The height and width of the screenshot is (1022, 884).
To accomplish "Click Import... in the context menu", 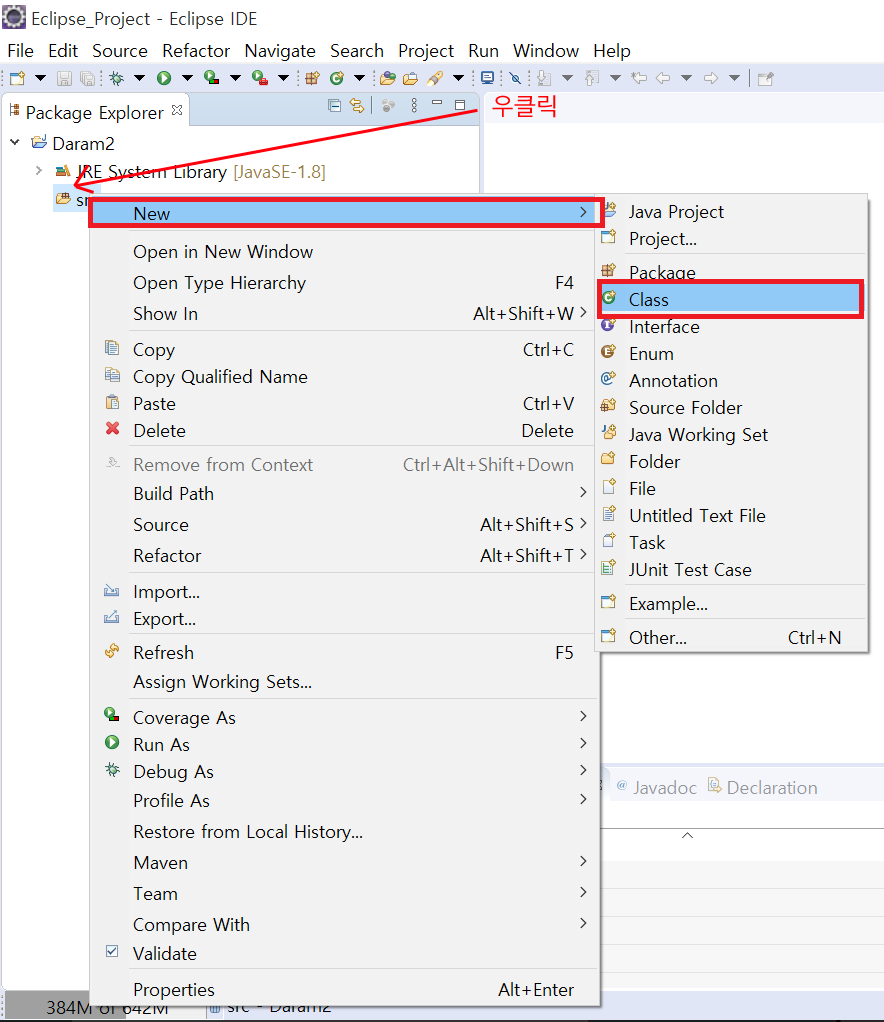I will pyautogui.click(x=344, y=592).
